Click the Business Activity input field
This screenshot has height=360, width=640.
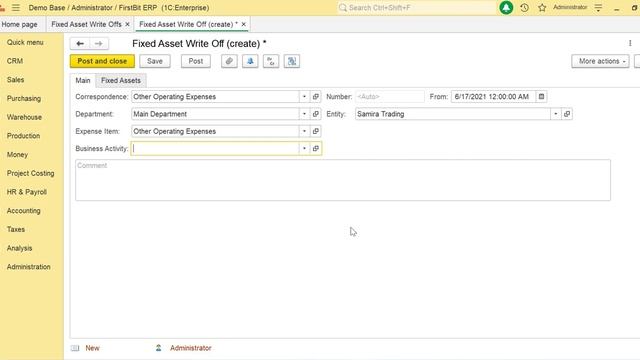[215, 149]
